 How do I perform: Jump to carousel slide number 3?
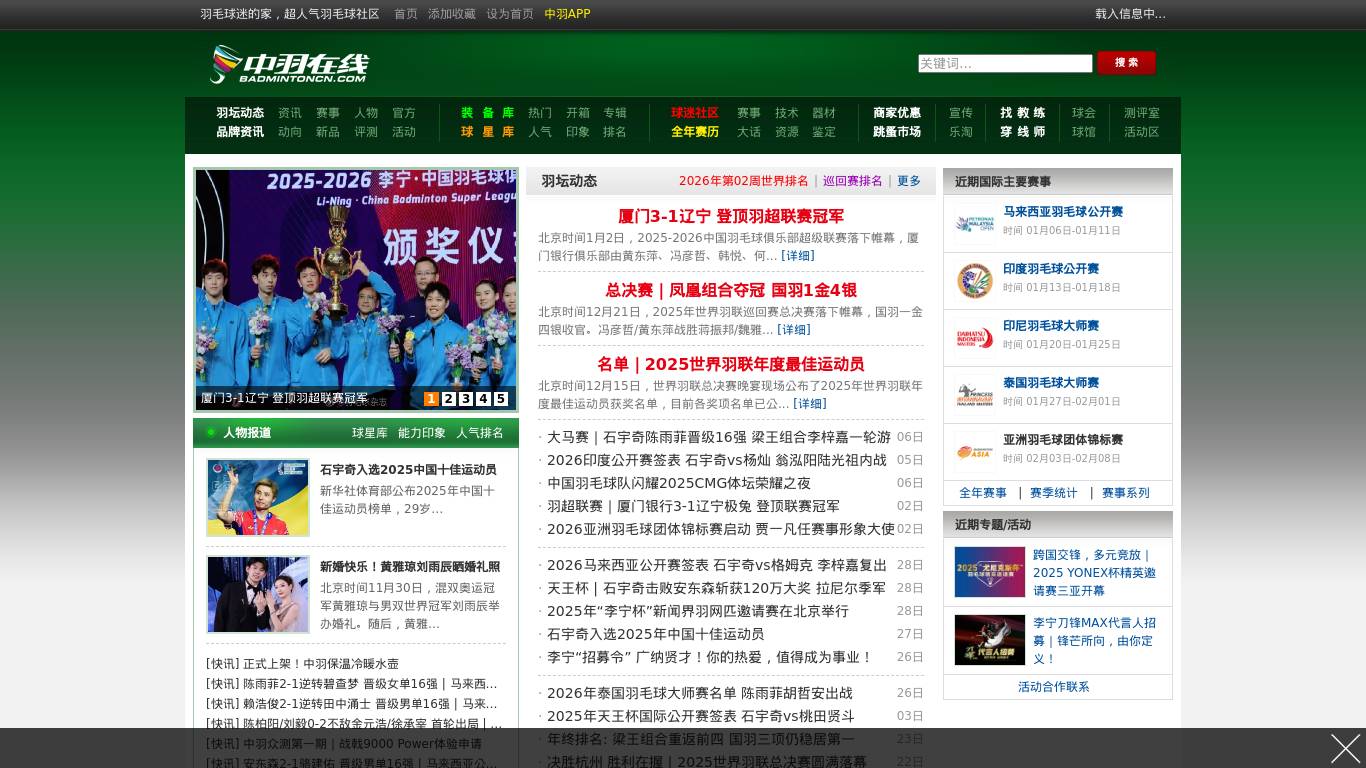pyautogui.click(x=465, y=398)
